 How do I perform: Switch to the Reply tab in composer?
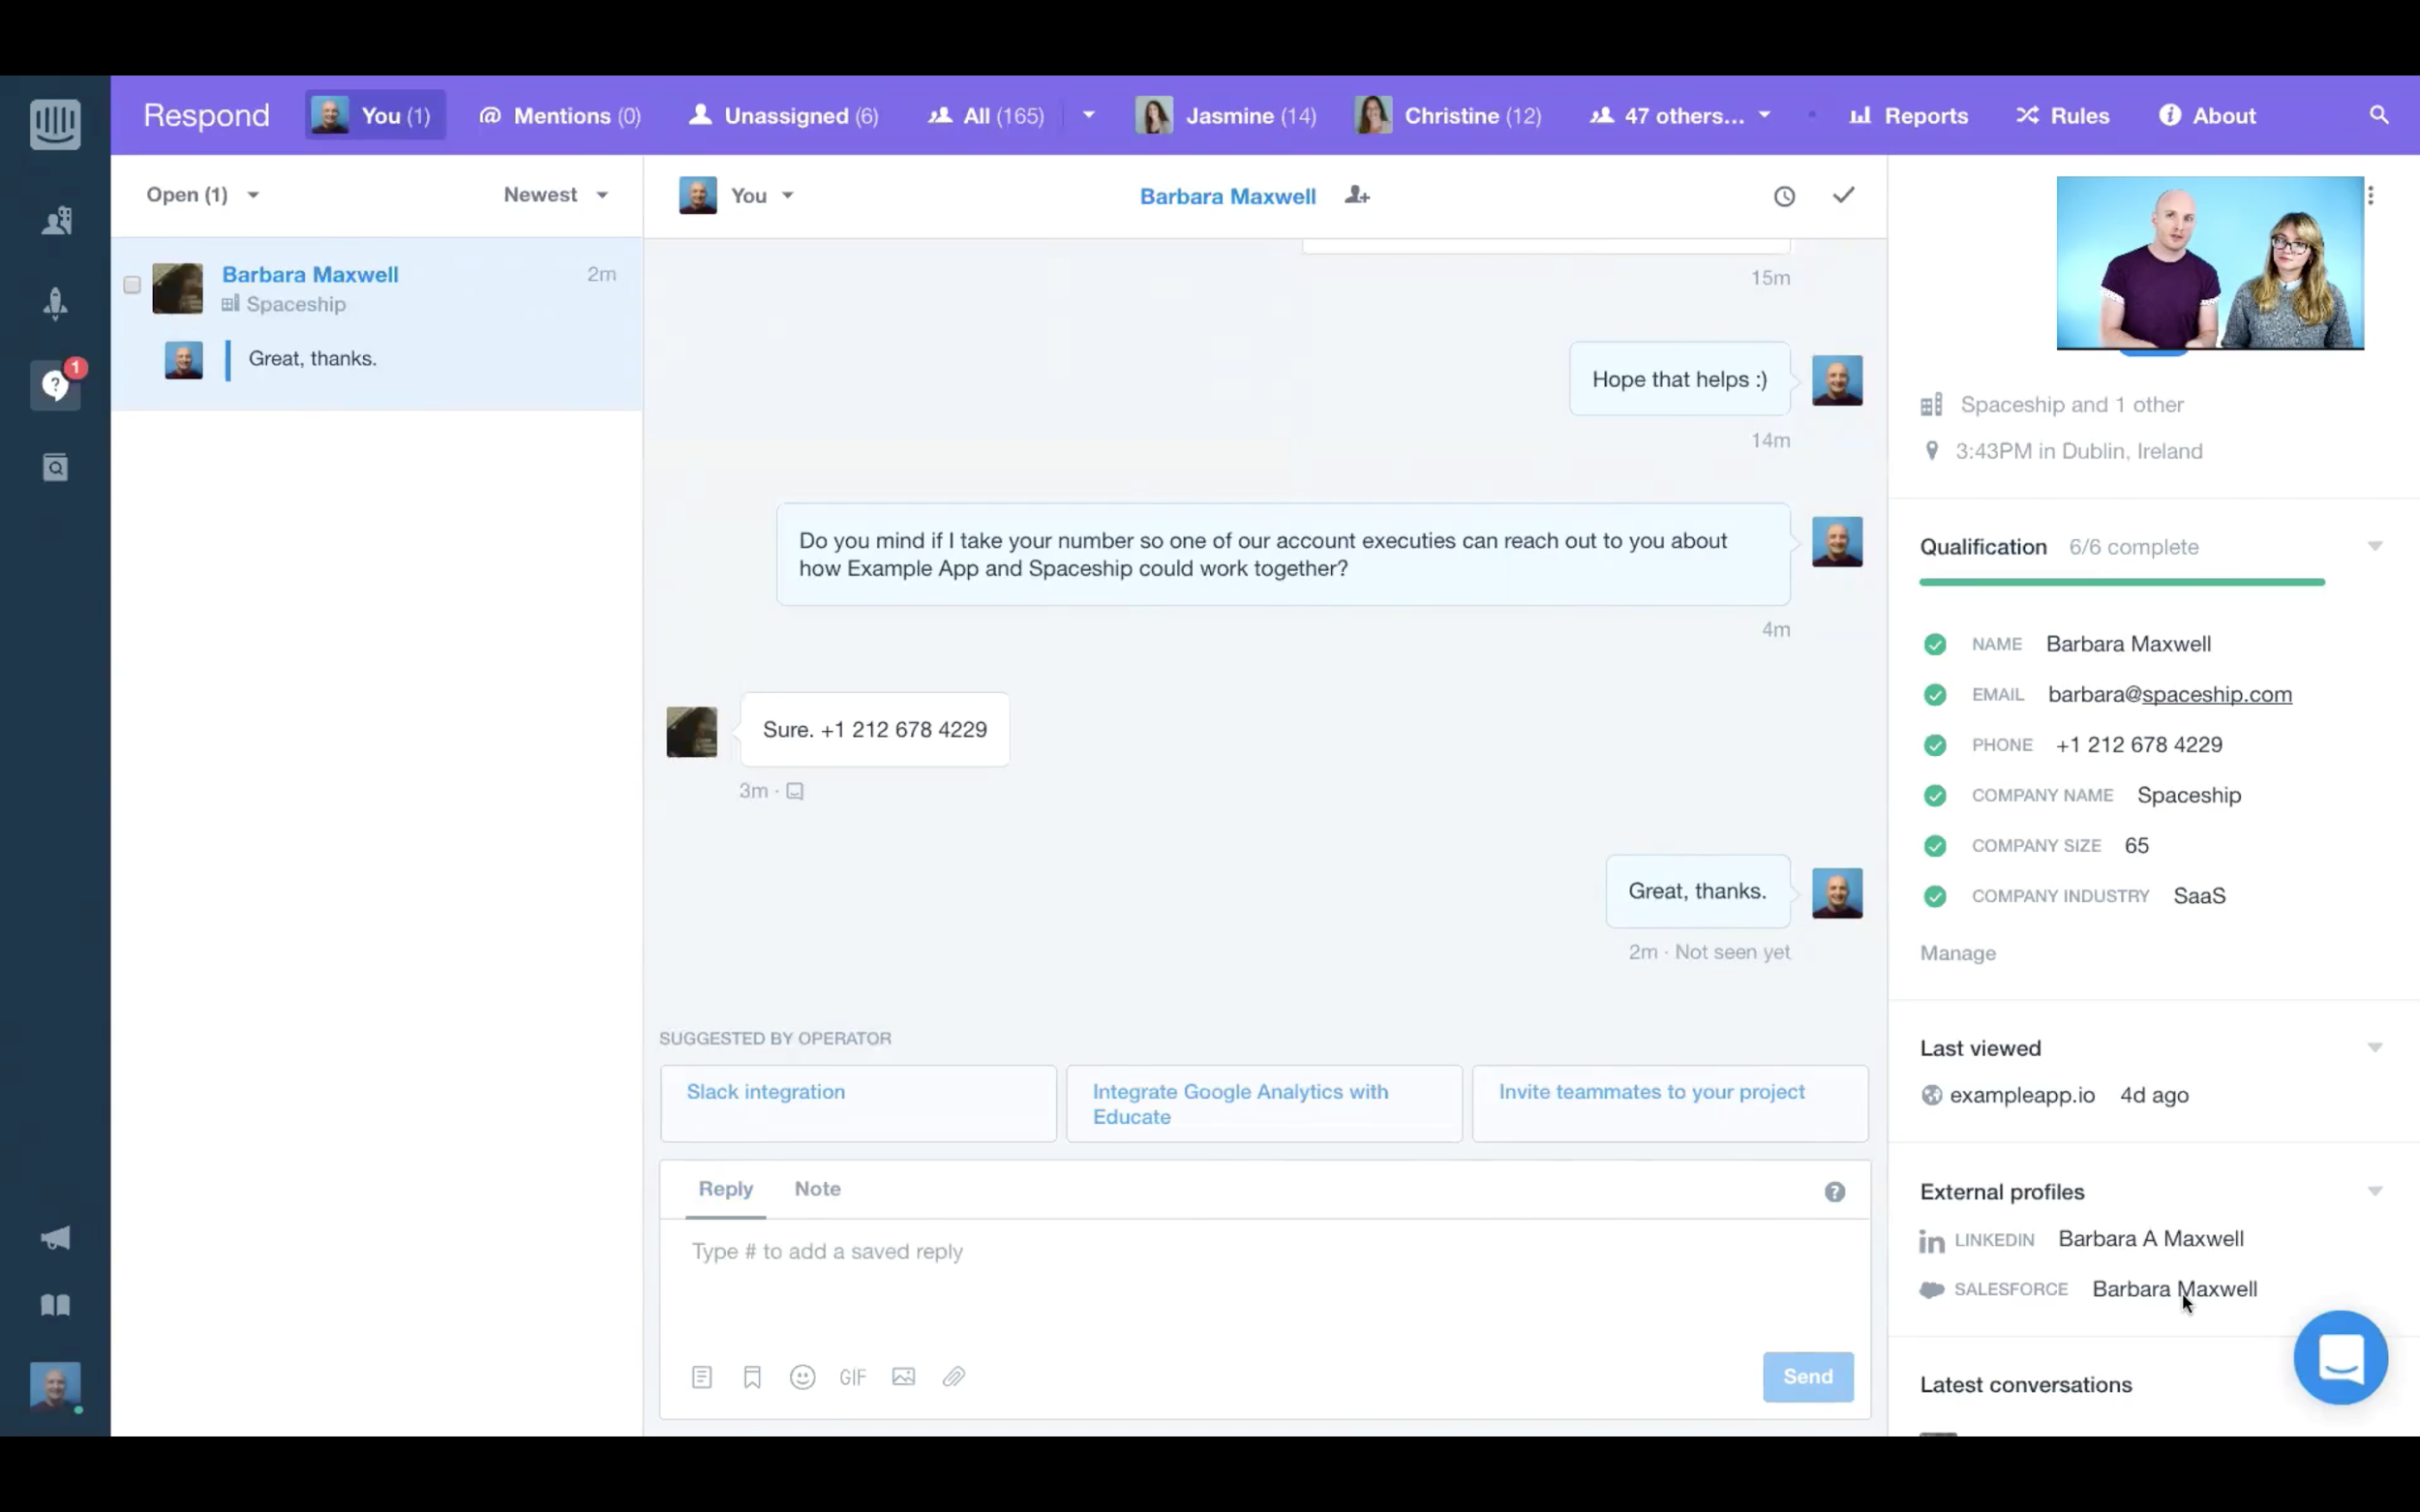[x=725, y=1189]
